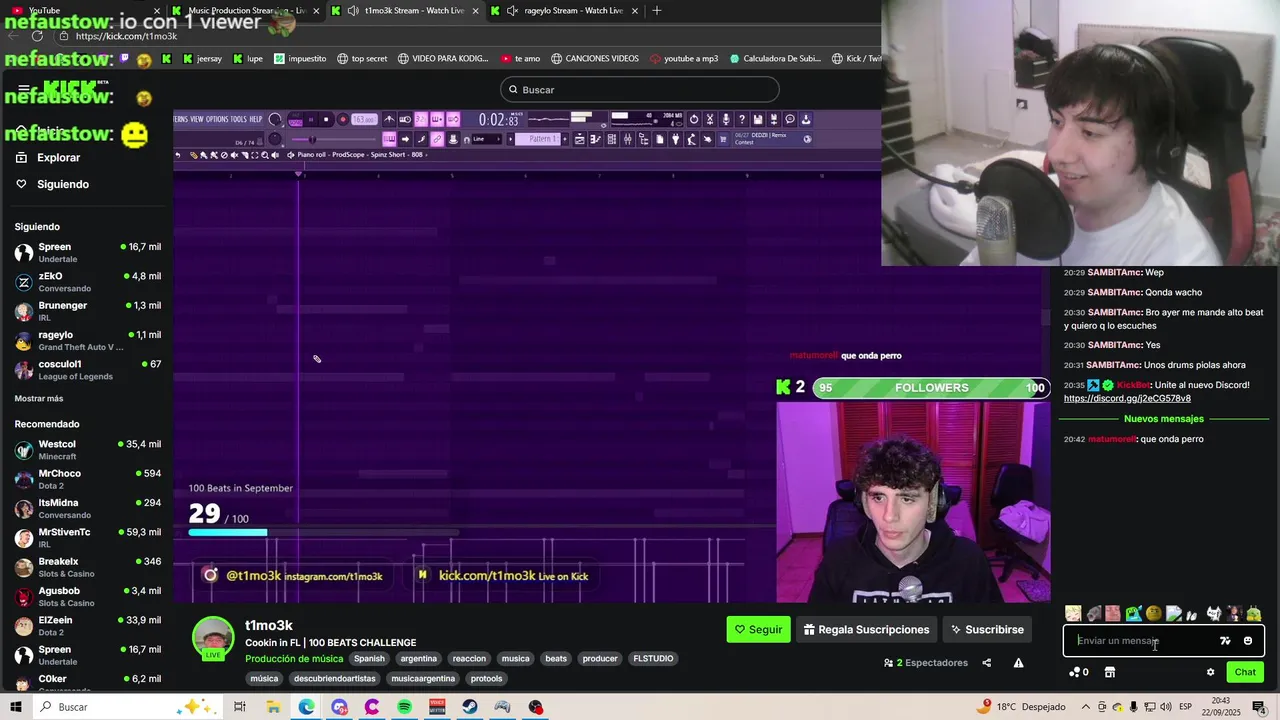Report stream with warning triangle icon

(1018, 663)
